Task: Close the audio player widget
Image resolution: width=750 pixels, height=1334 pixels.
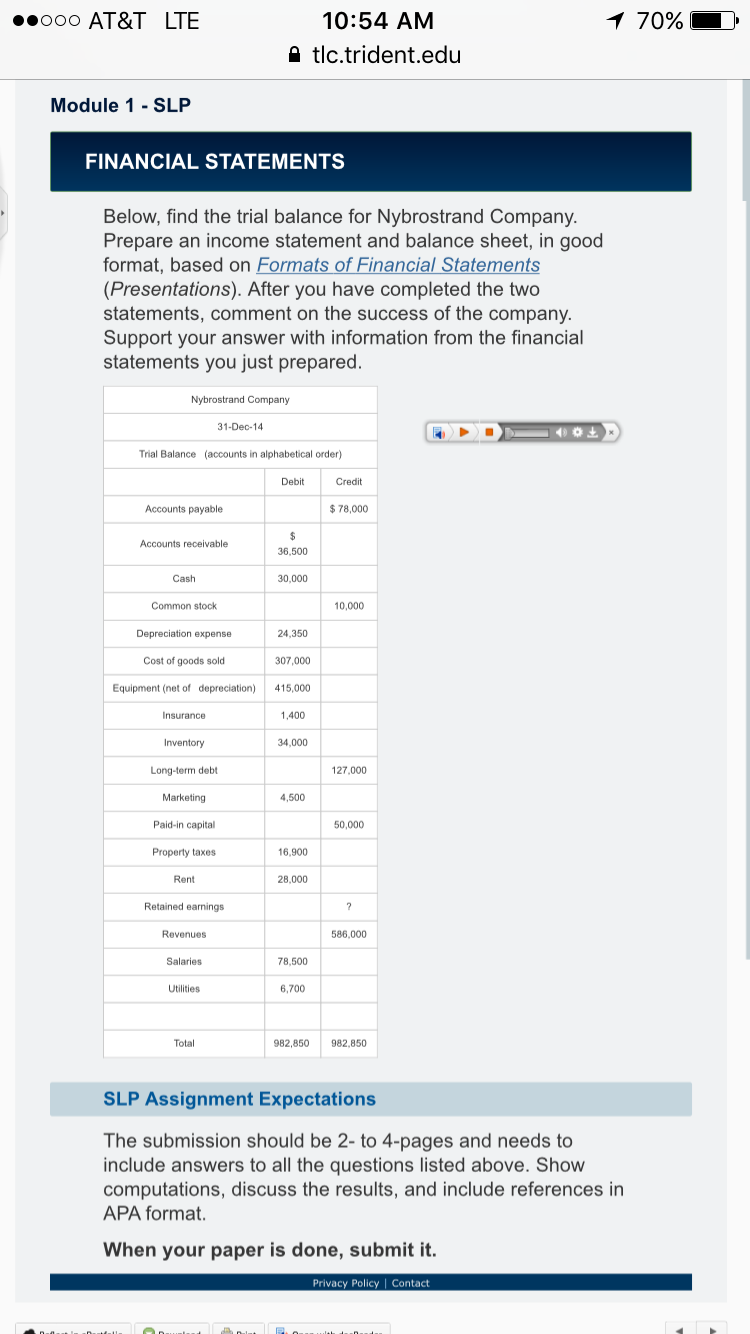Action: click(x=611, y=433)
